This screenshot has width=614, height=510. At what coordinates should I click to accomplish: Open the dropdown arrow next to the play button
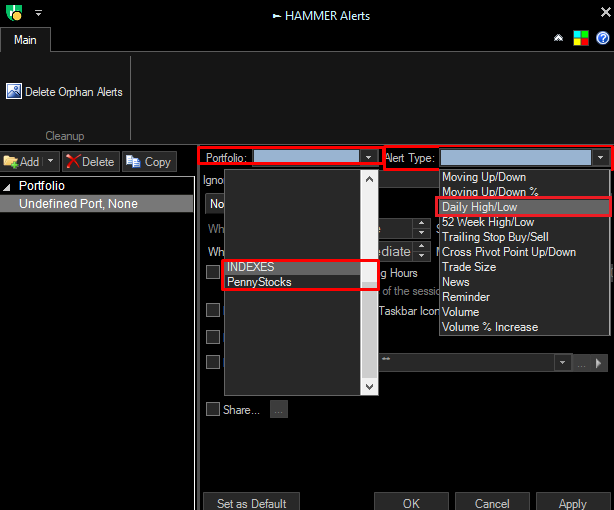tap(562, 363)
